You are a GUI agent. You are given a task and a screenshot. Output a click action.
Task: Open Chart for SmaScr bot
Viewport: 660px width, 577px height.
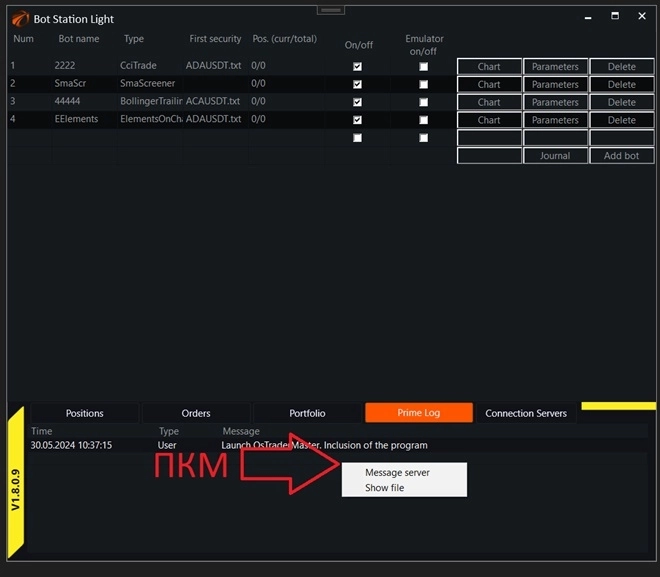(489, 84)
